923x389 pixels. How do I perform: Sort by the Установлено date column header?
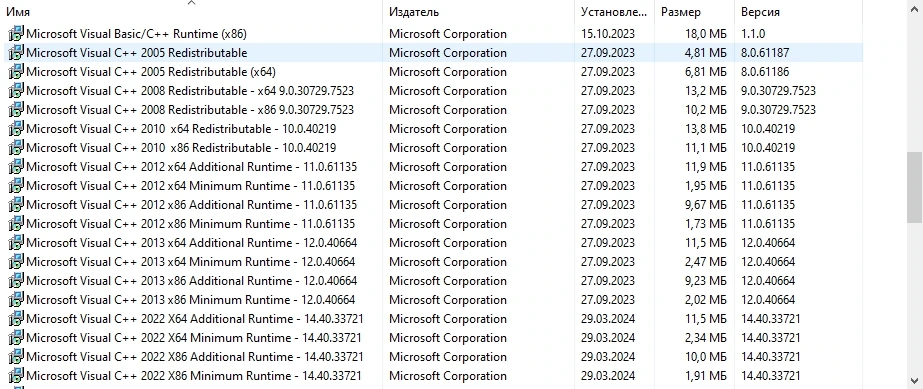(613, 12)
